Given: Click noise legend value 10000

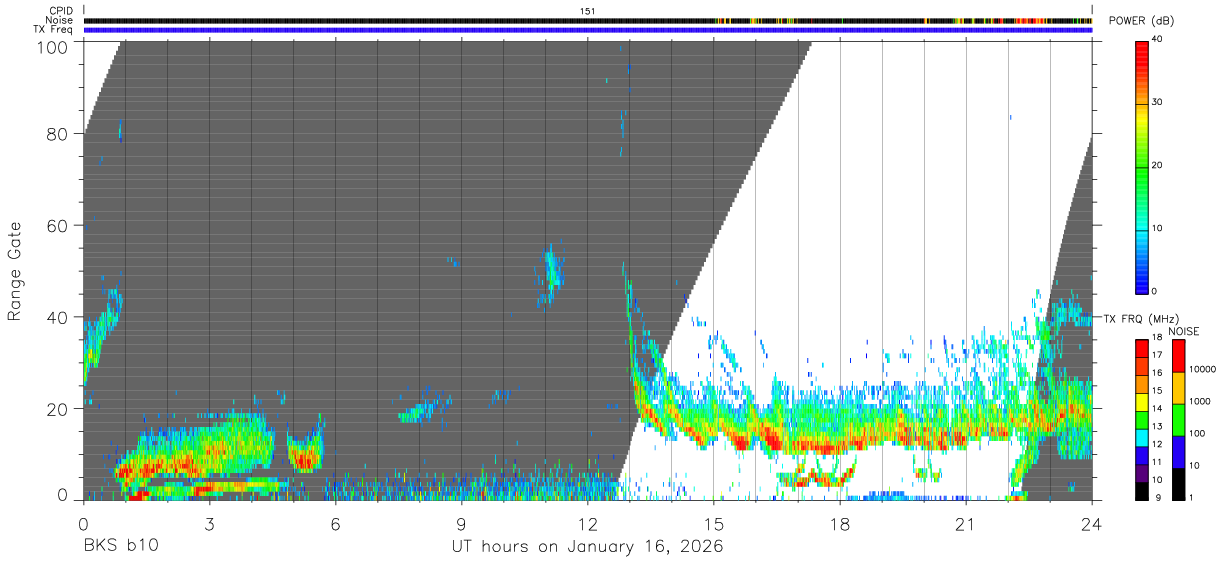Looking at the screenshot, I should pyautogui.click(x=1202, y=370).
